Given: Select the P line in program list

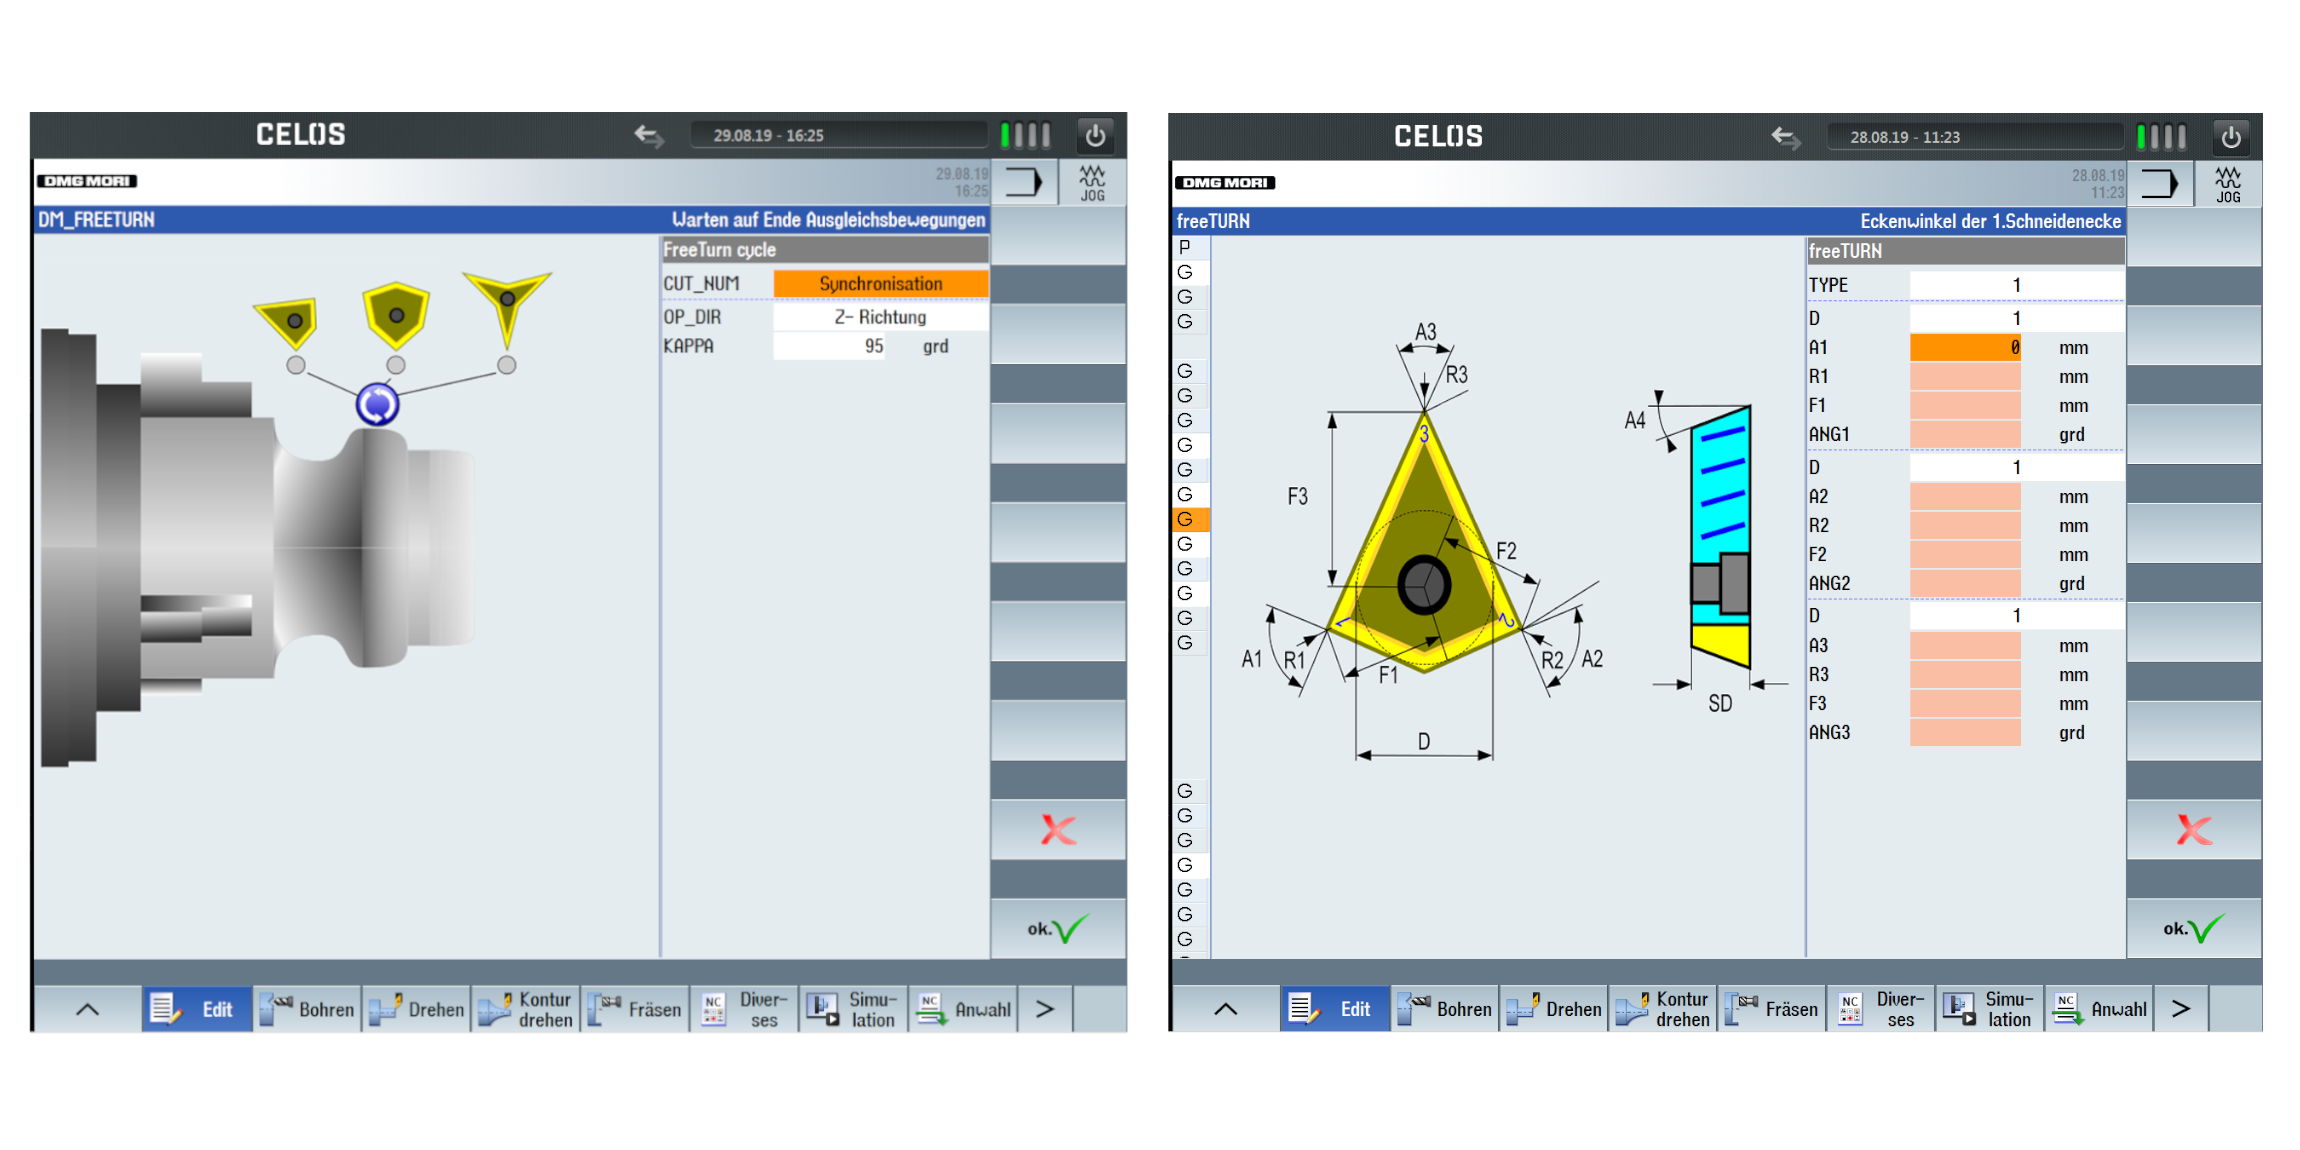Looking at the screenshot, I should [x=1190, y=247].
